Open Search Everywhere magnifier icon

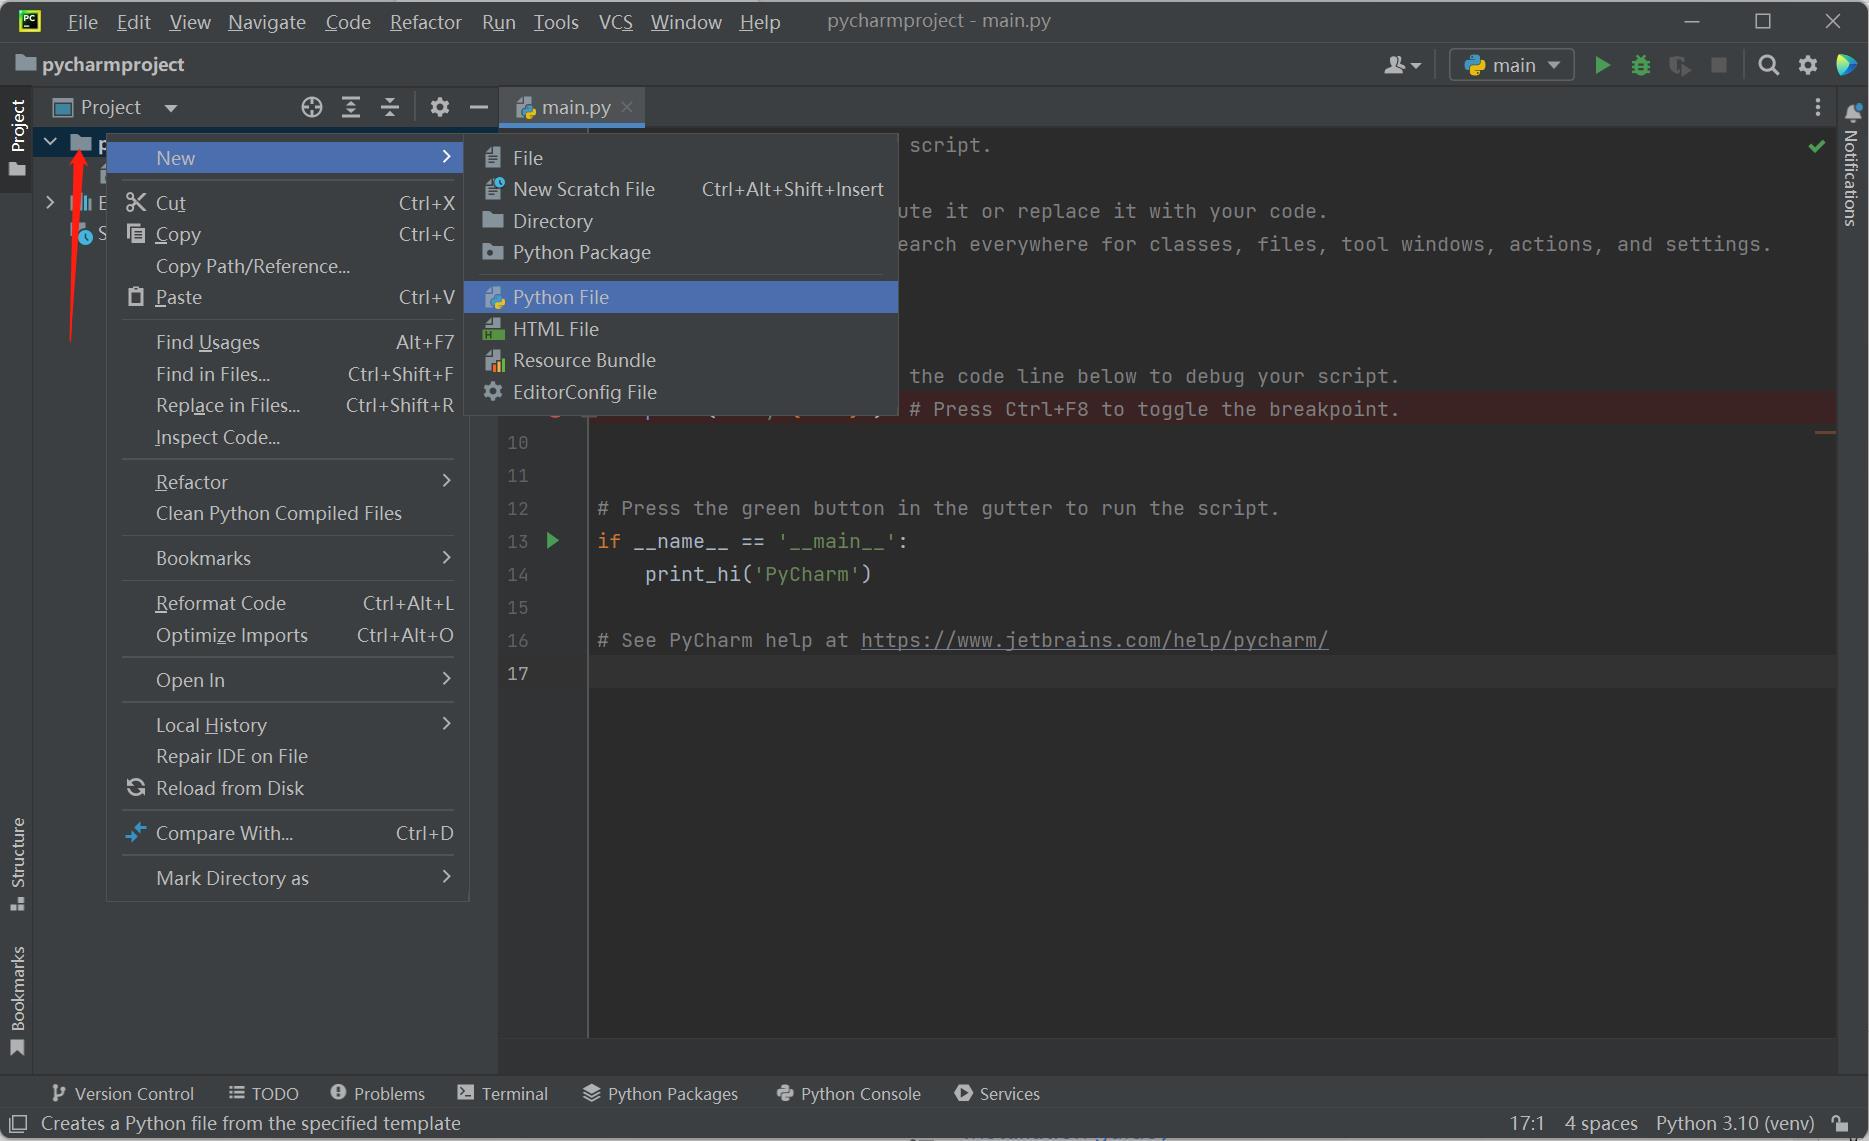click(x=1768, y=65)
